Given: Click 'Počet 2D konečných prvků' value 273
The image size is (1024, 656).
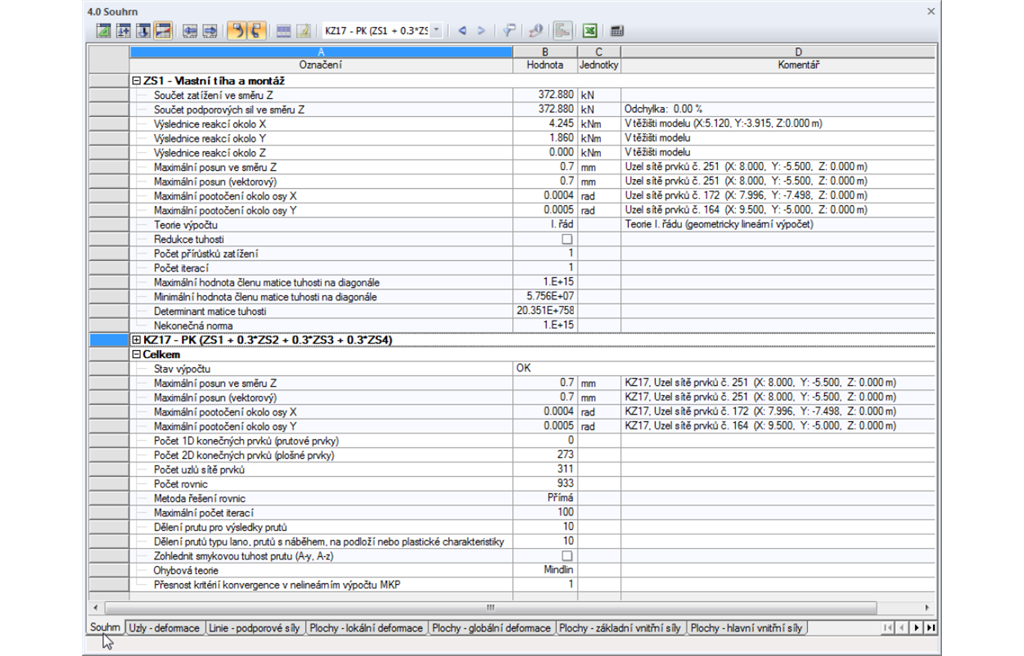Looking at the screenshot, I should [545, 455].
